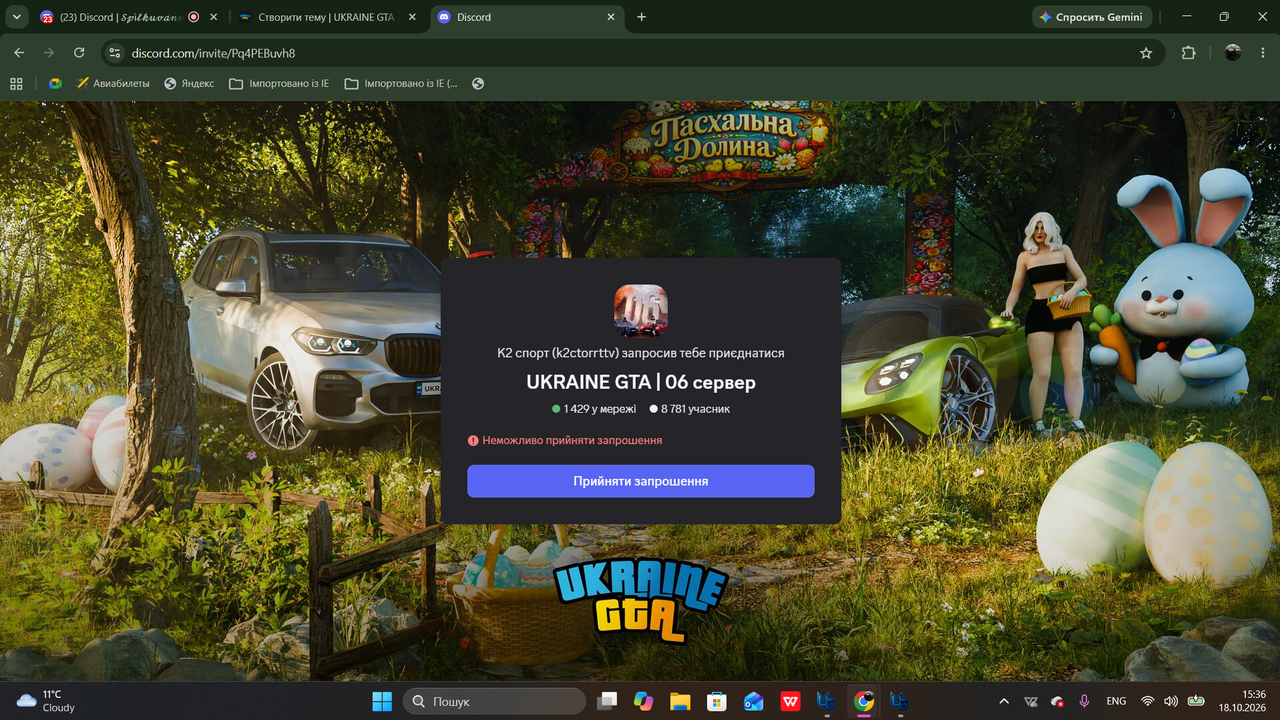Open site information icon in address bar
Image resolution: width=1280 pixels, height=720 pixels.
(115, 53)
